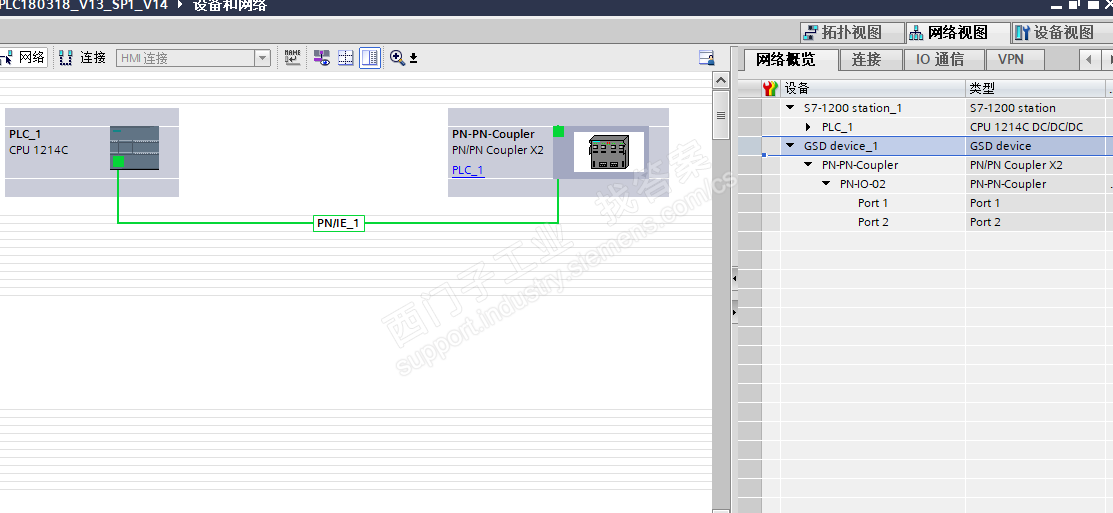Click the upper splitter collapse arrow

click(x=734, y=279)
